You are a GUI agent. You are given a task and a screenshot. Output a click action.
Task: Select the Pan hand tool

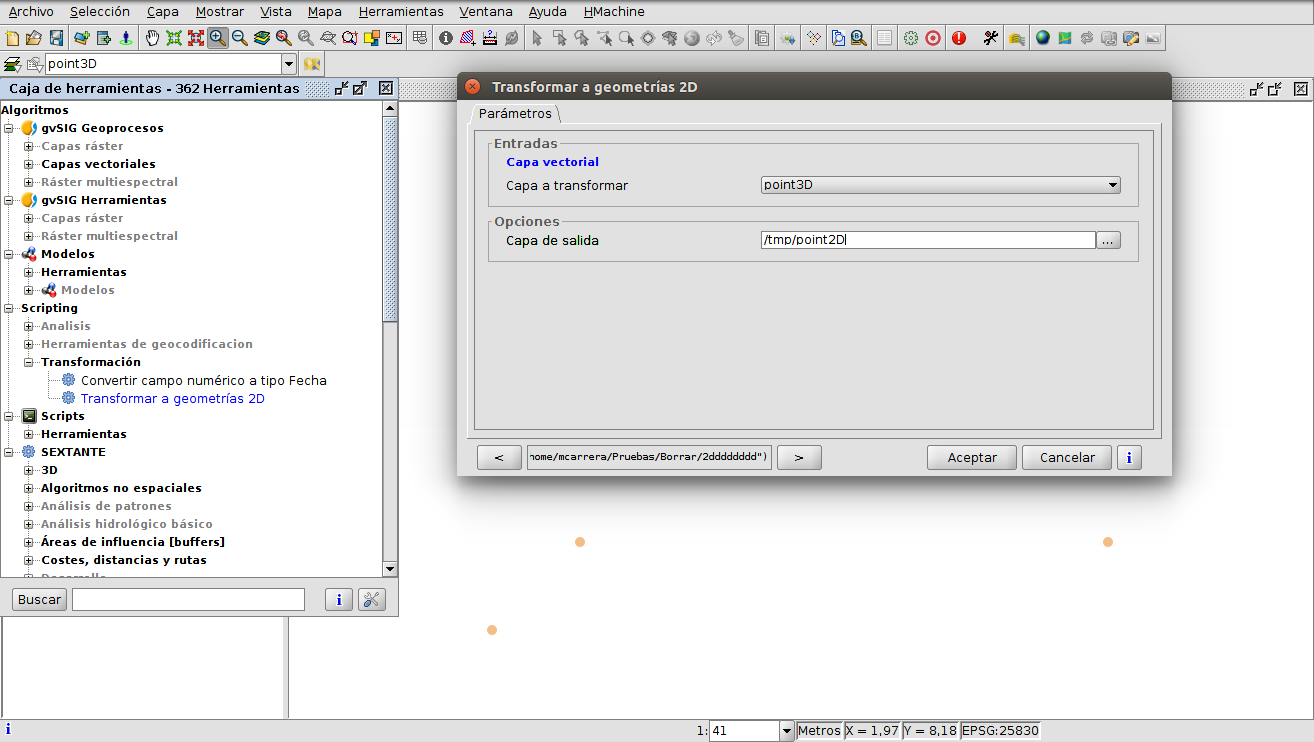152,38
